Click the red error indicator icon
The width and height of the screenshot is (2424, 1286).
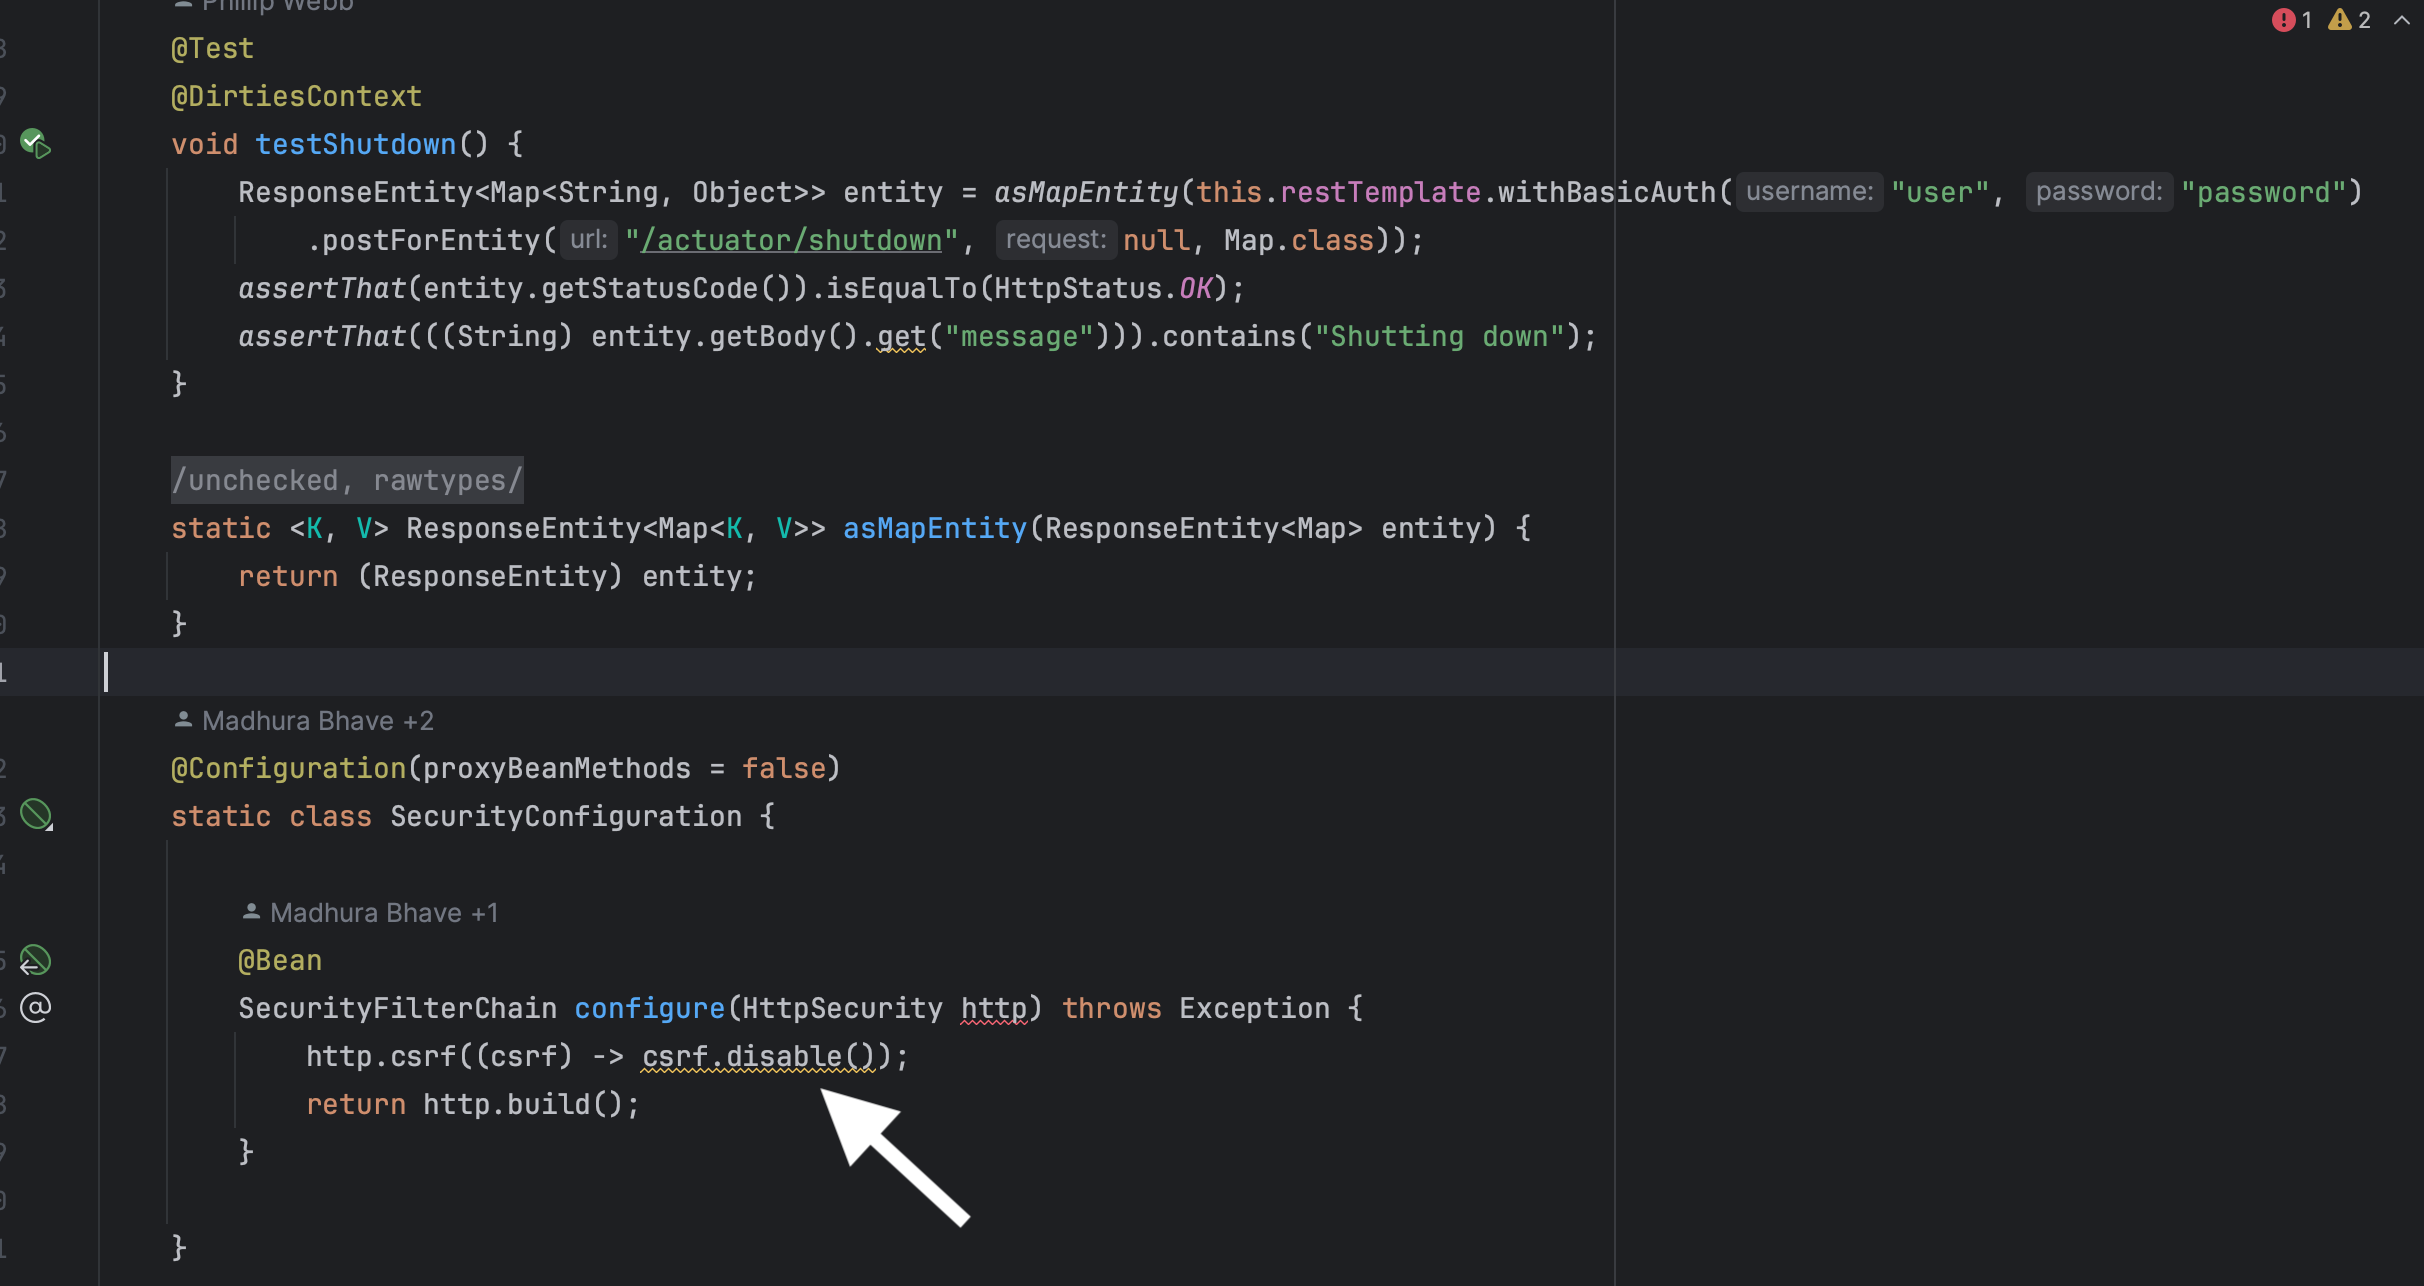(2283, 20)
